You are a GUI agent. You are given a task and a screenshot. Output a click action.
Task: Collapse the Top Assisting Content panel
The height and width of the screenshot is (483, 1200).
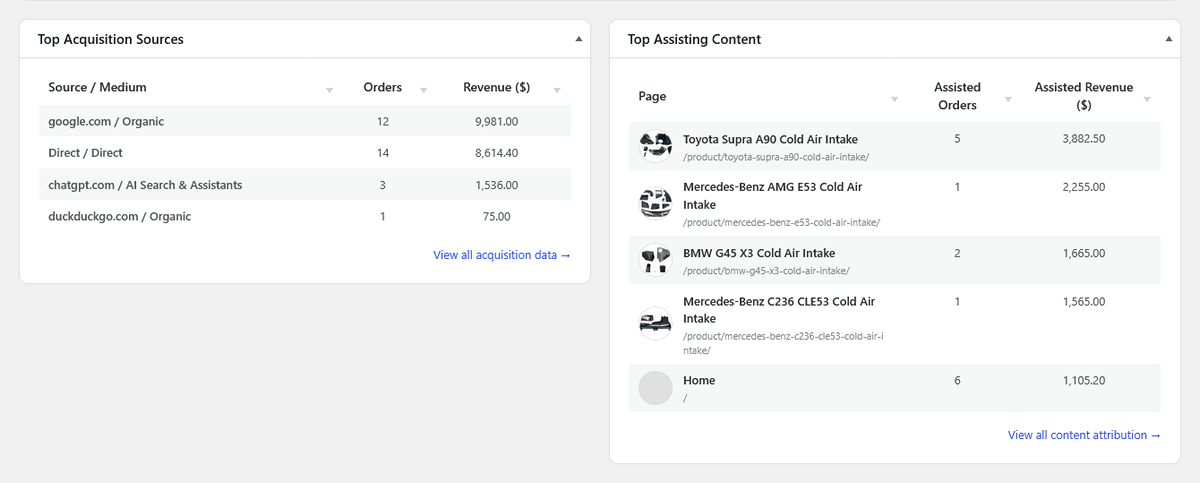pos(1168,39)
